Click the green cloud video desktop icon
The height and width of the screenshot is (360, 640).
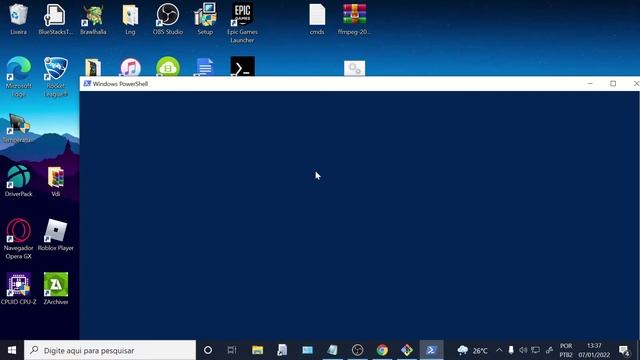pos(168,67)
